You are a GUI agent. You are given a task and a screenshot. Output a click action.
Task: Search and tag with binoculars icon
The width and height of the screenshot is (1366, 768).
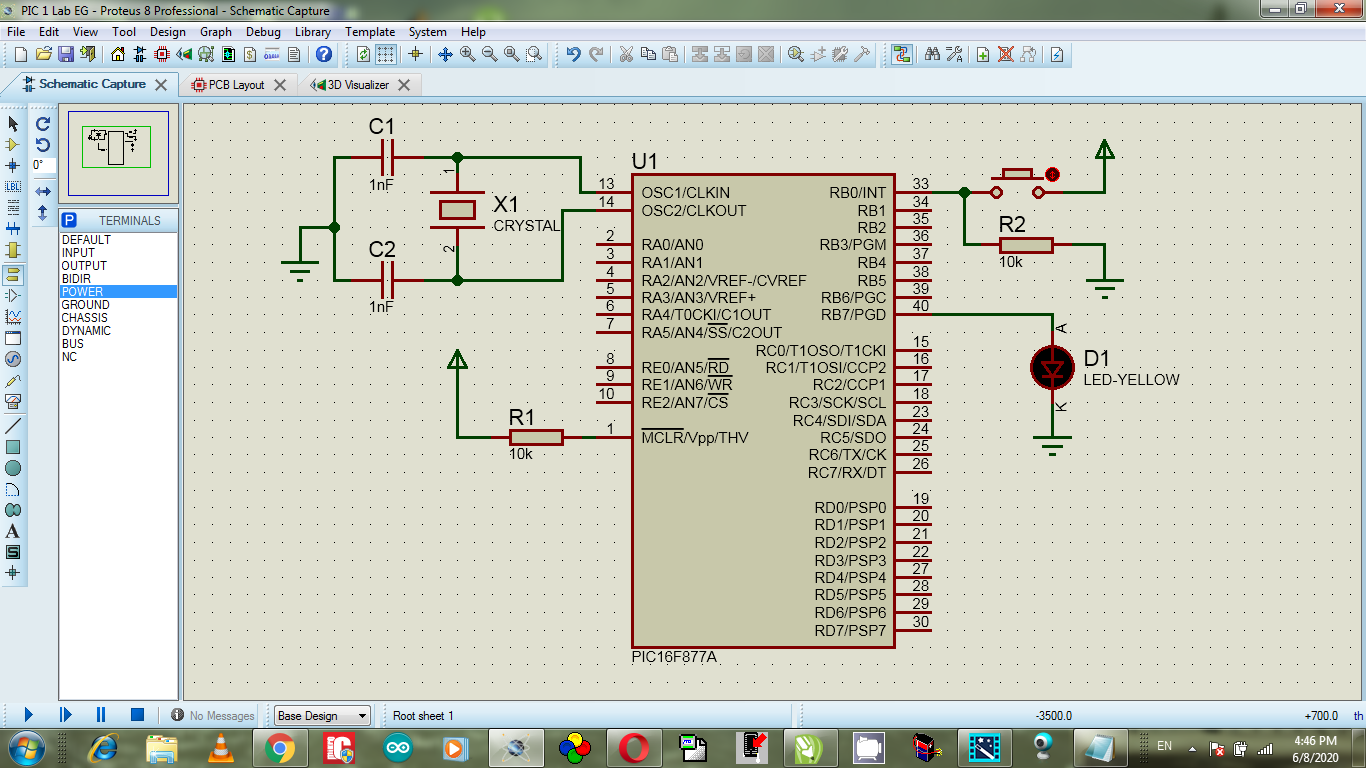point(932,54)
